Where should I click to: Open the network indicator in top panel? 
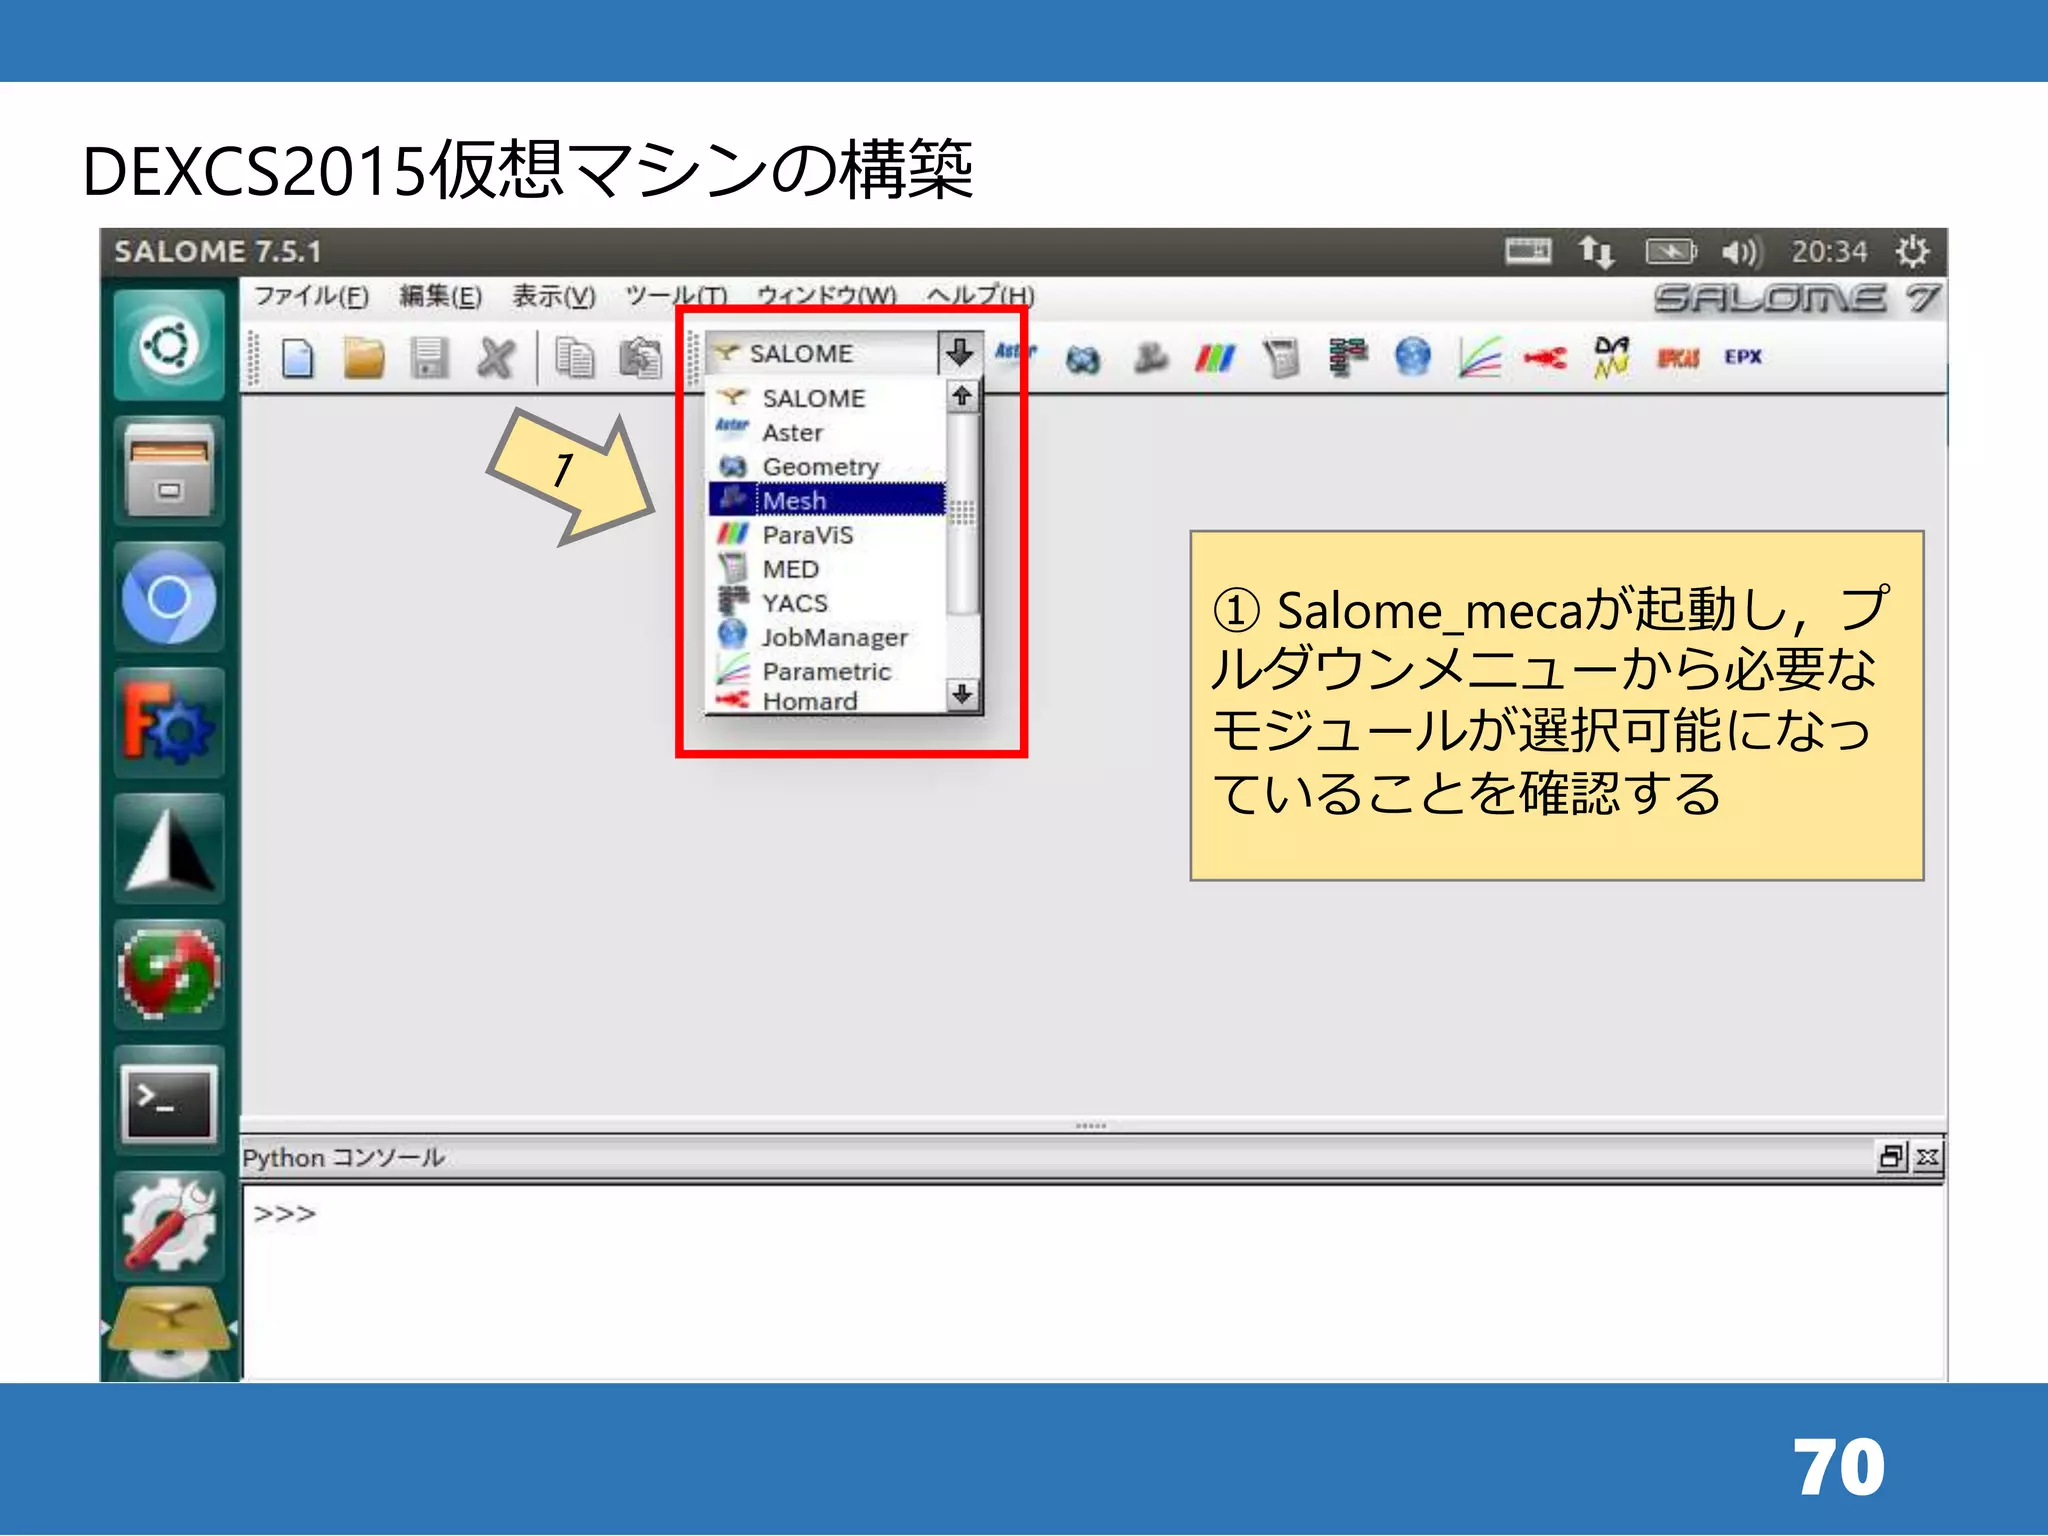coord(1596,251)
